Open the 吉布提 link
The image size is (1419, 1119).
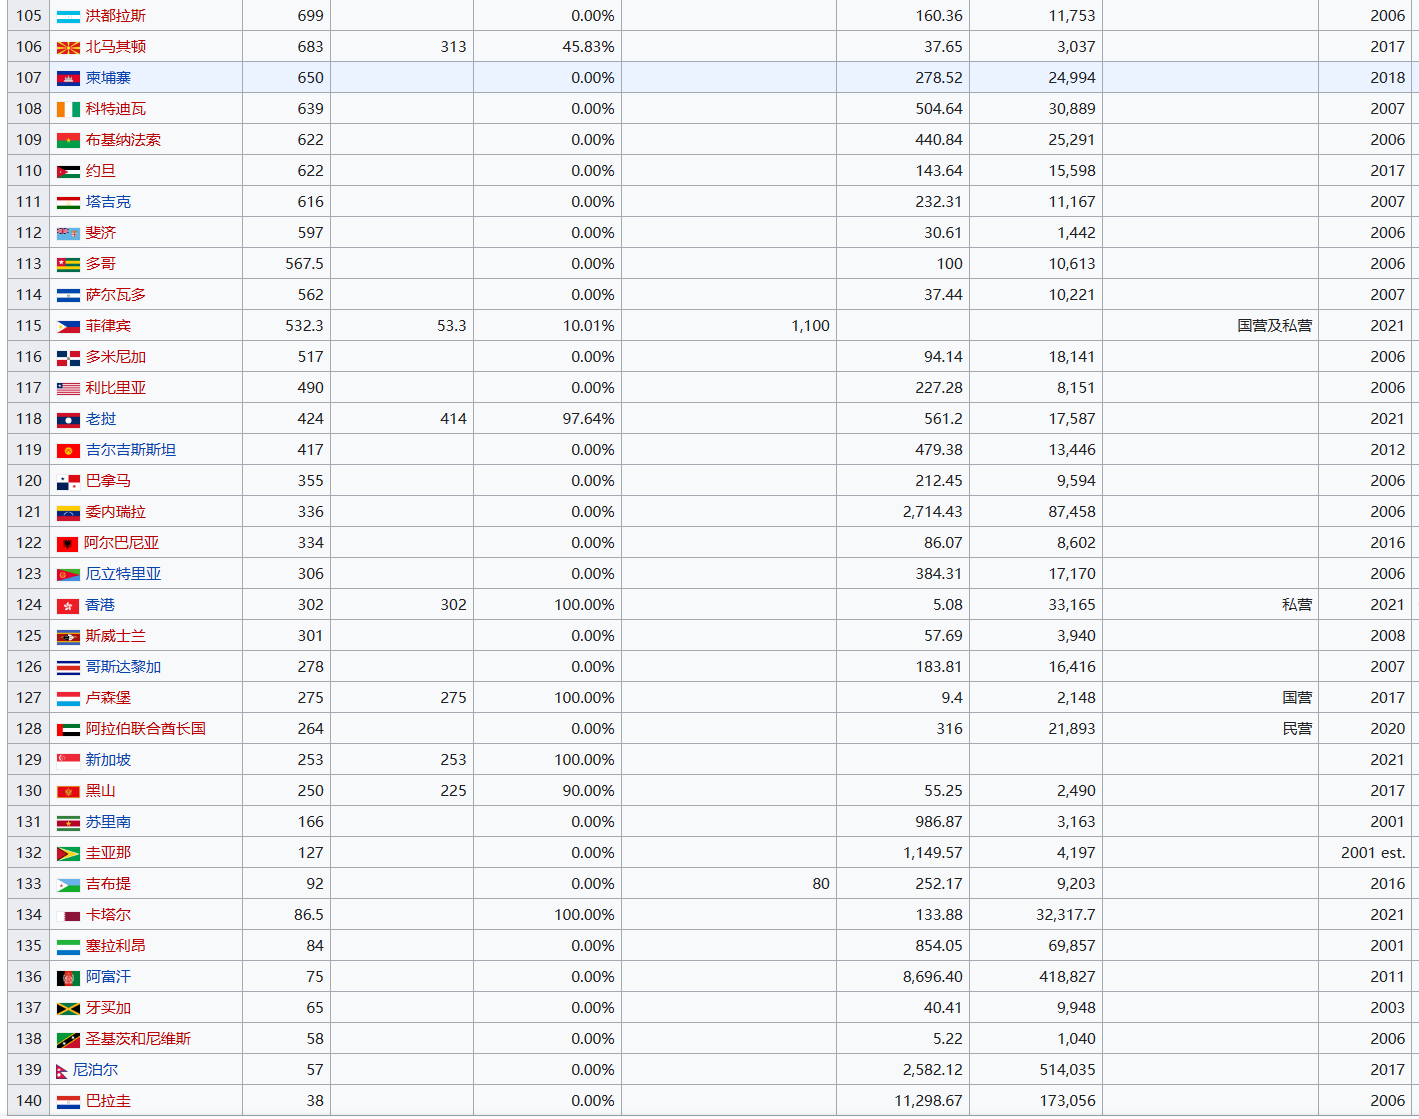tap(108, 884)
